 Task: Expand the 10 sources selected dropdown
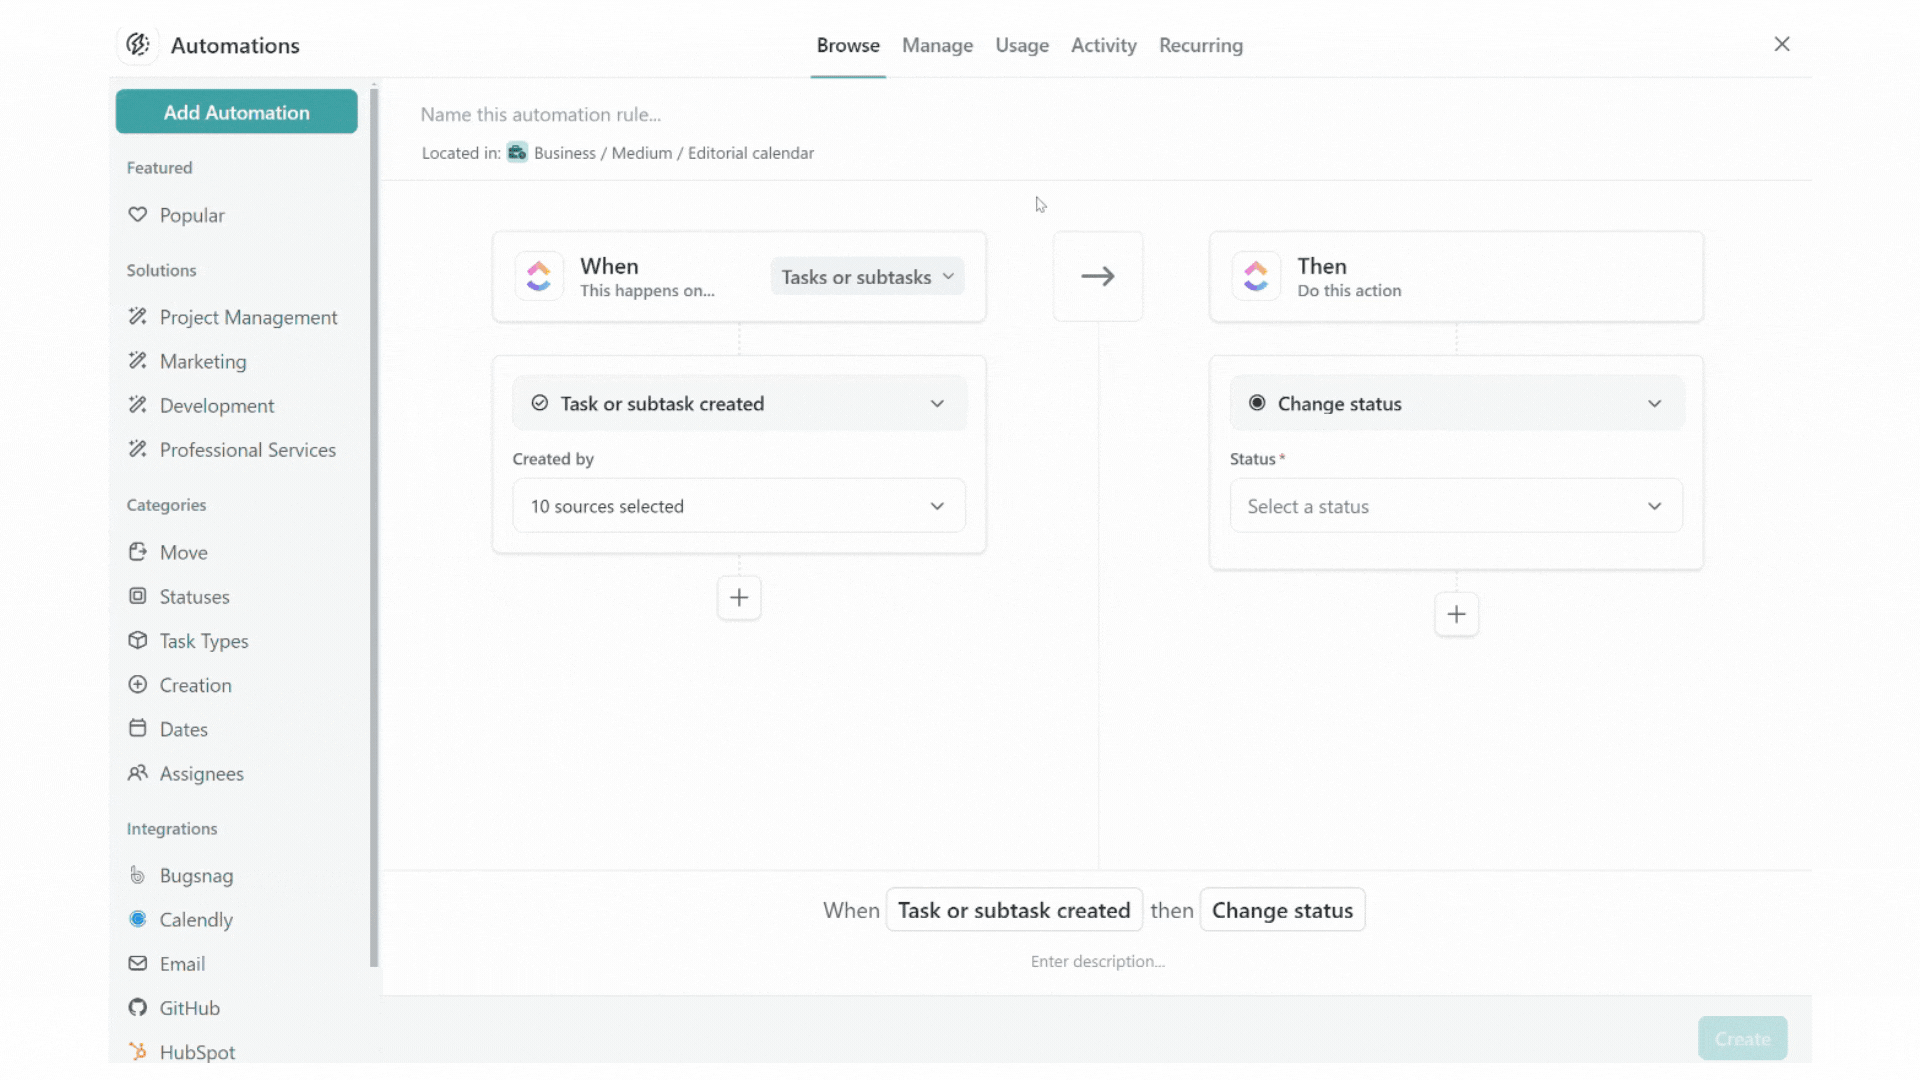[x=739, y=507]
